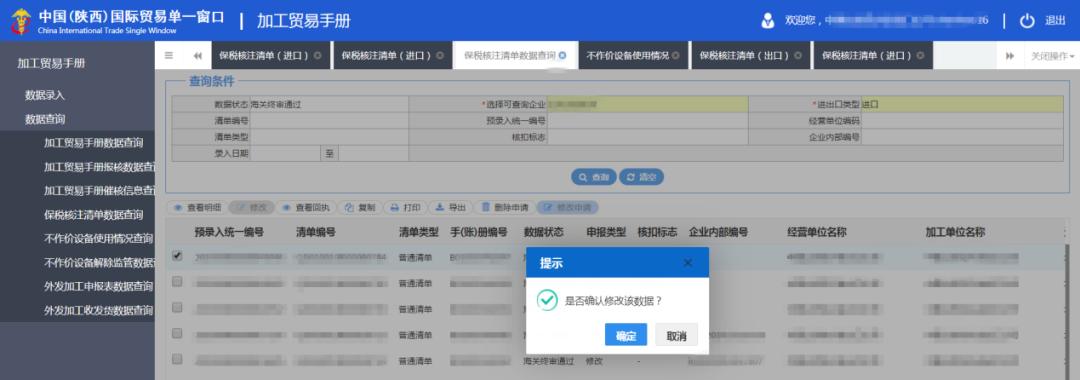Expand the 数据录入 sidebar section
The image size is (1080, 380).
(45, 95)
